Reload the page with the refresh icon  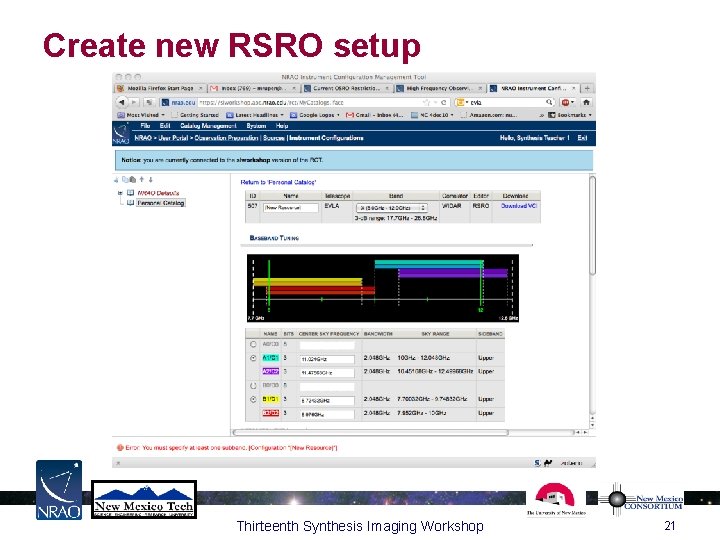point(443,102)
